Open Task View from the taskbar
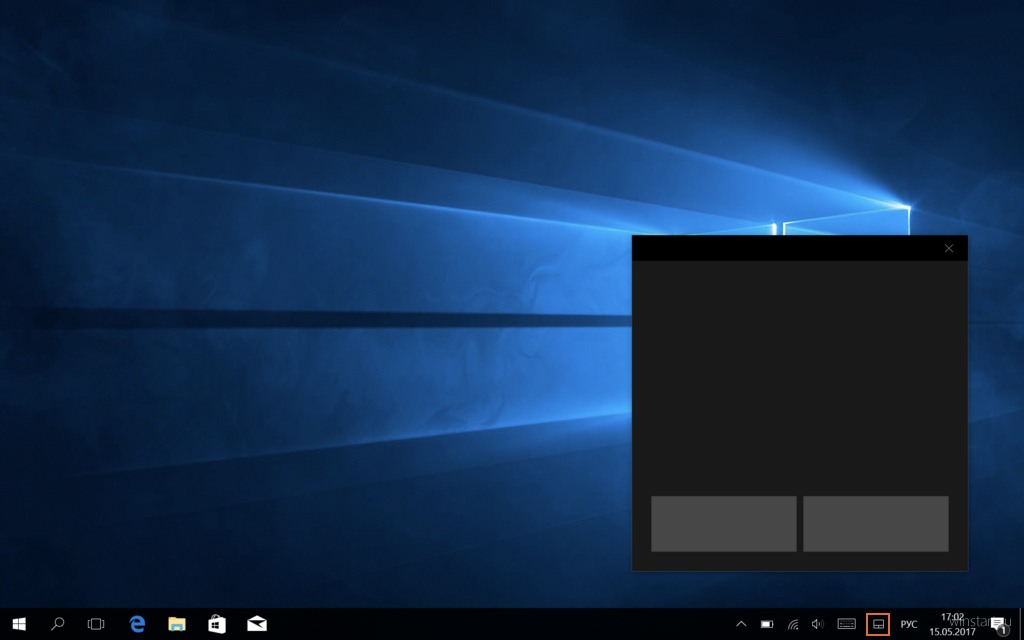Screen dimensions: 1024x640 [x=96, y=624]
